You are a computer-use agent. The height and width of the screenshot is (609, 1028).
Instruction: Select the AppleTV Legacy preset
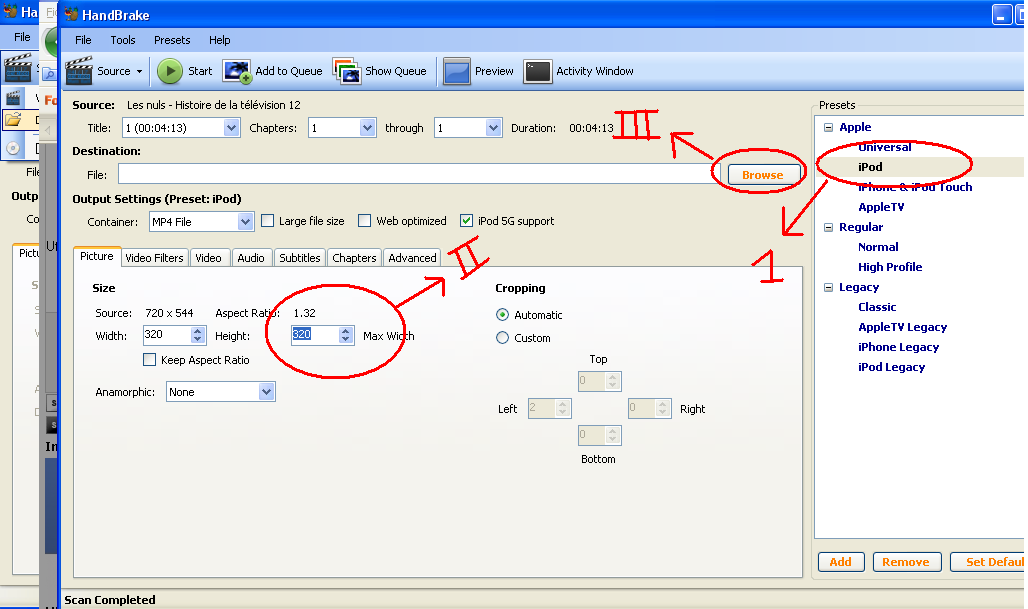click(903, 327)
